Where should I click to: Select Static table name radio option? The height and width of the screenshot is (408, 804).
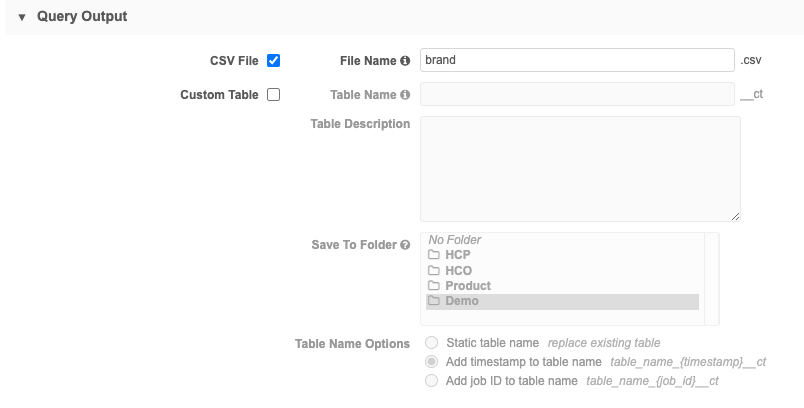(x=432, y=343)
